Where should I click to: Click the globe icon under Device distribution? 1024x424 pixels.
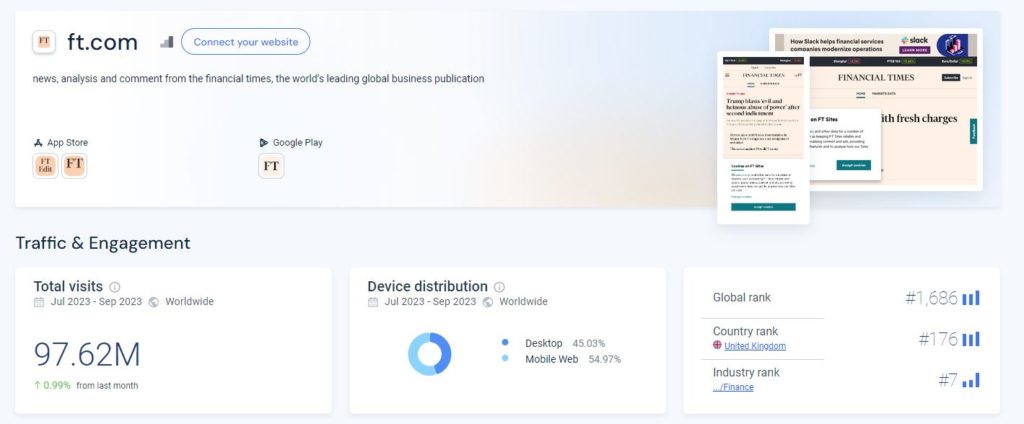[488, 302]
